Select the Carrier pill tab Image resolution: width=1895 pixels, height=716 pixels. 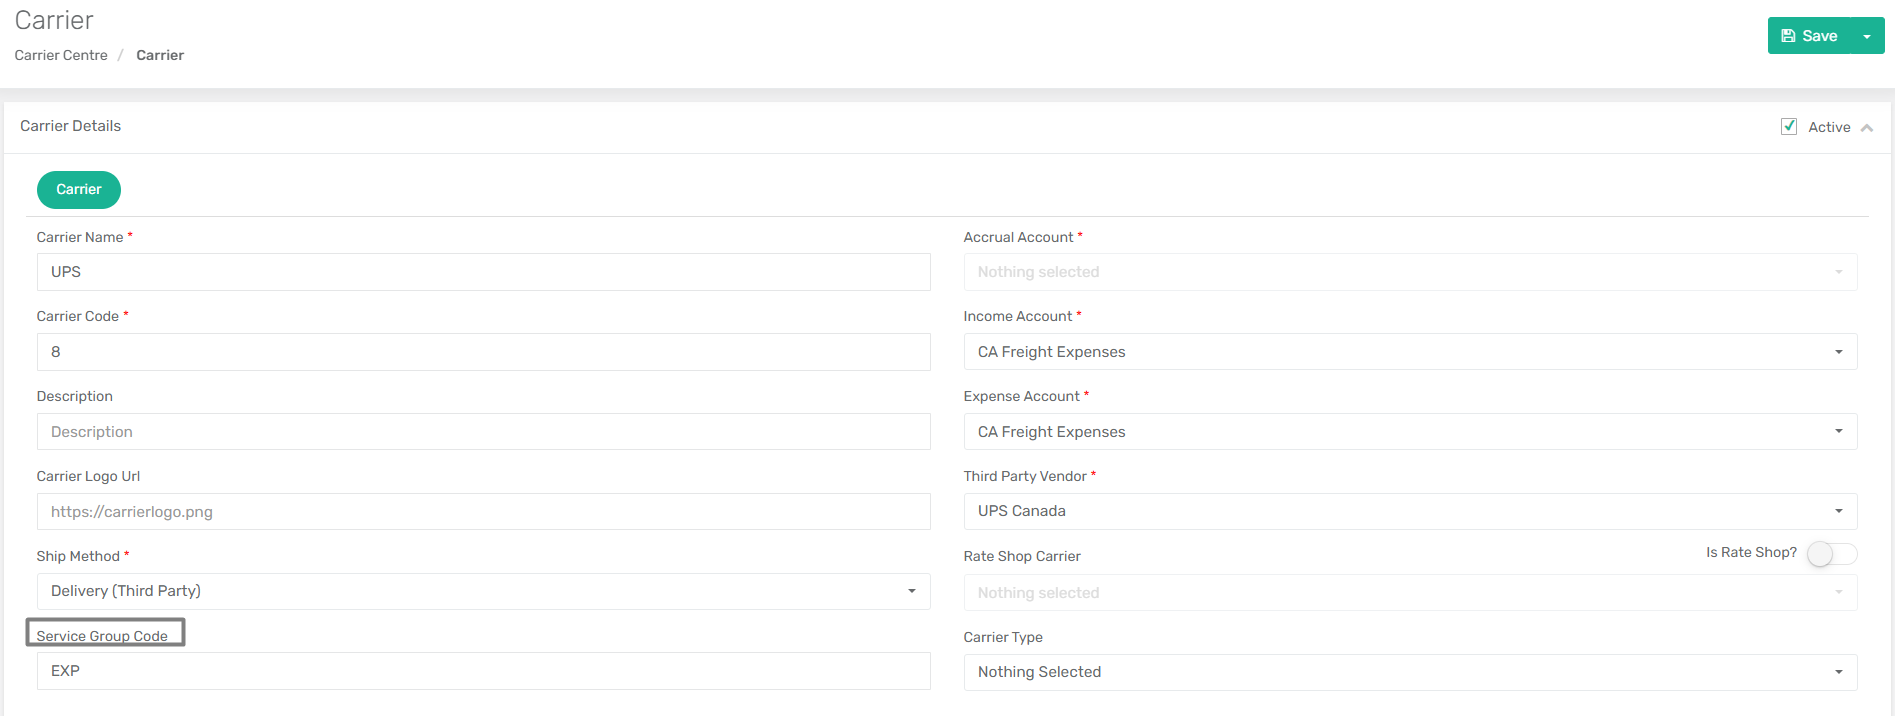pos(79,190)
